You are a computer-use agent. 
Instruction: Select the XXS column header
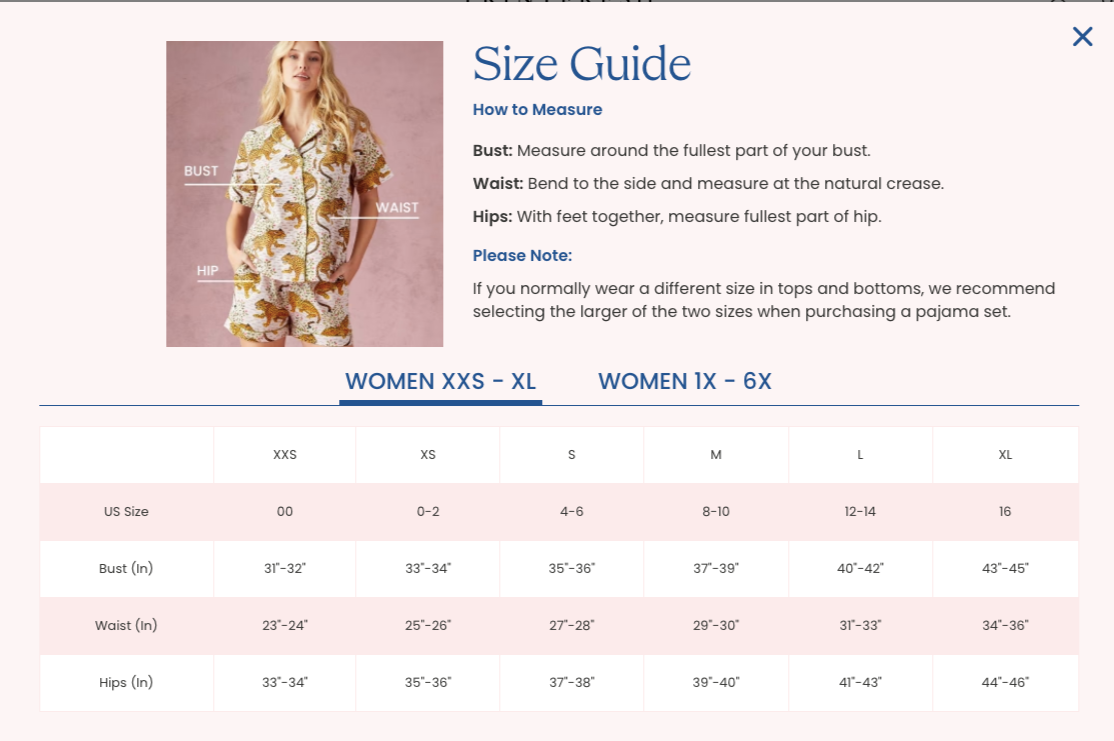tap(285, 455)
